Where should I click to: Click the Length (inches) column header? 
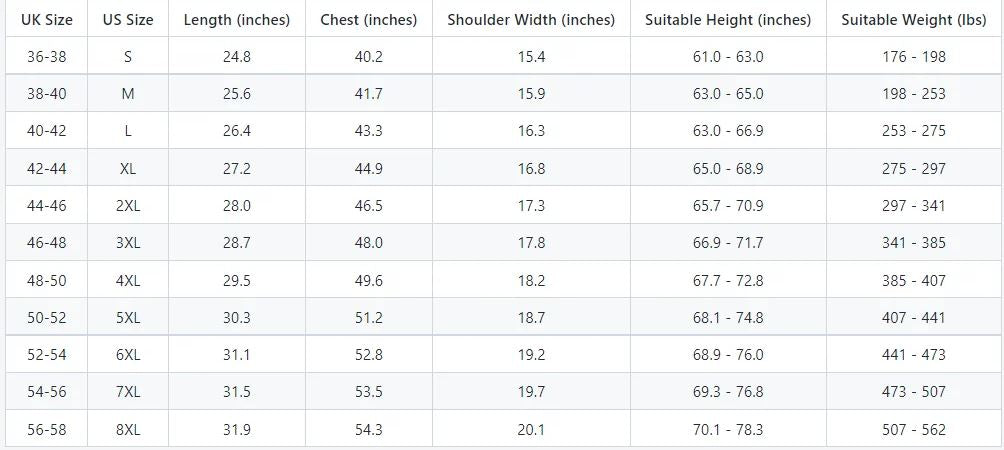(x=237, y=20)
